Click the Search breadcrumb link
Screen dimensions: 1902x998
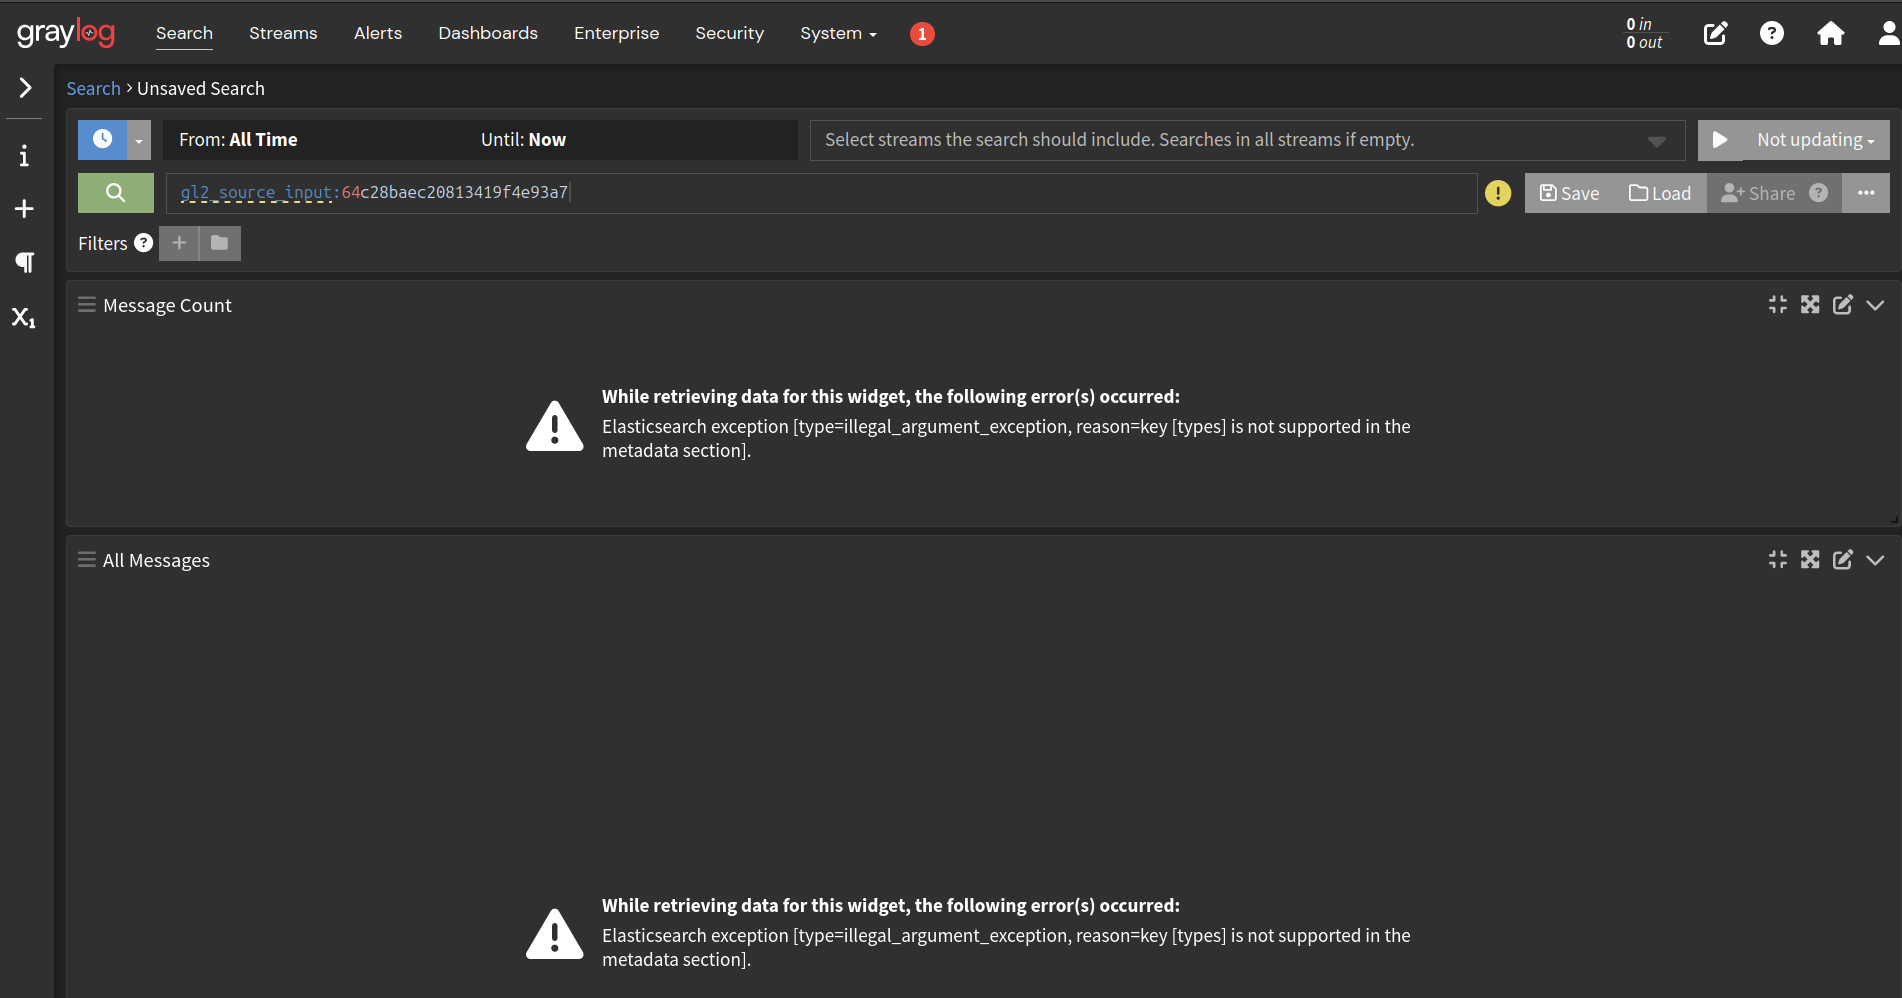pos(93,88)
